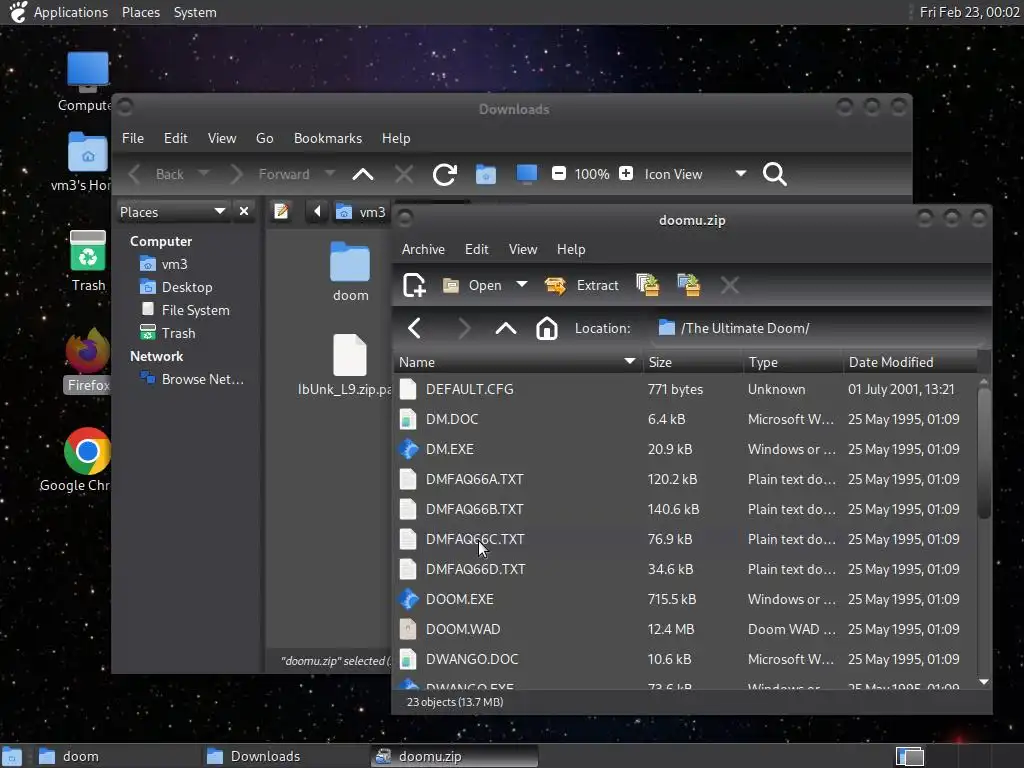Go up one level in the archive

click(x=505, y=328)
